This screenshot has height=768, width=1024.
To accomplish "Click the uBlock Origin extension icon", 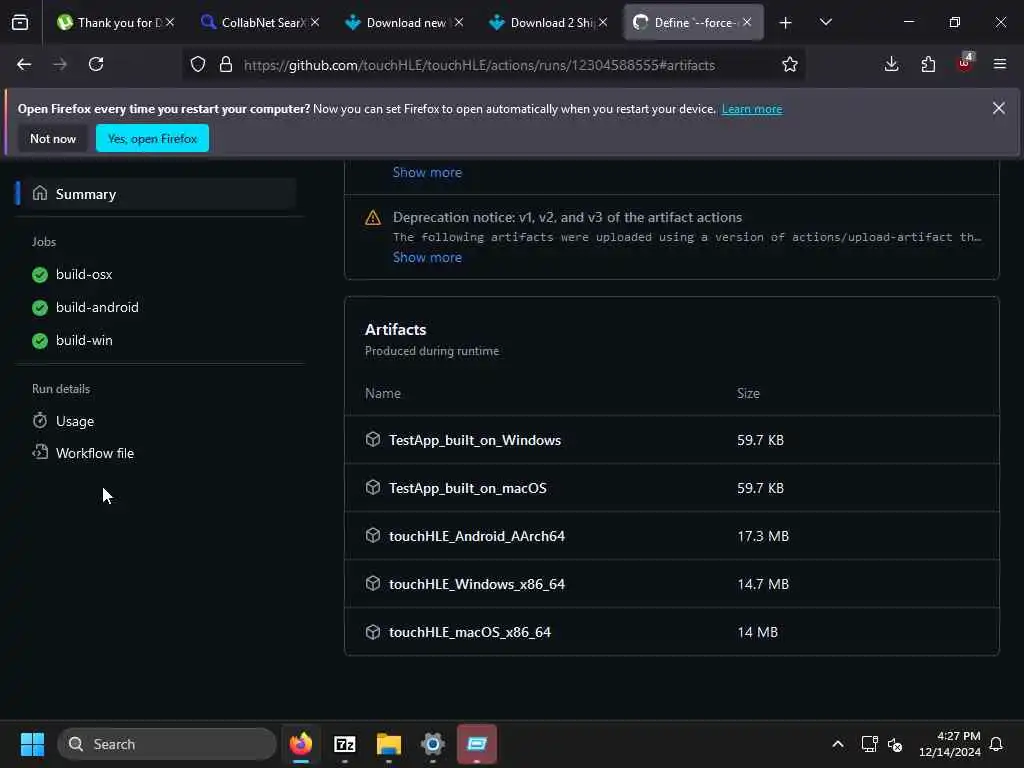I will pyautogui.click(x=965, y=63).
